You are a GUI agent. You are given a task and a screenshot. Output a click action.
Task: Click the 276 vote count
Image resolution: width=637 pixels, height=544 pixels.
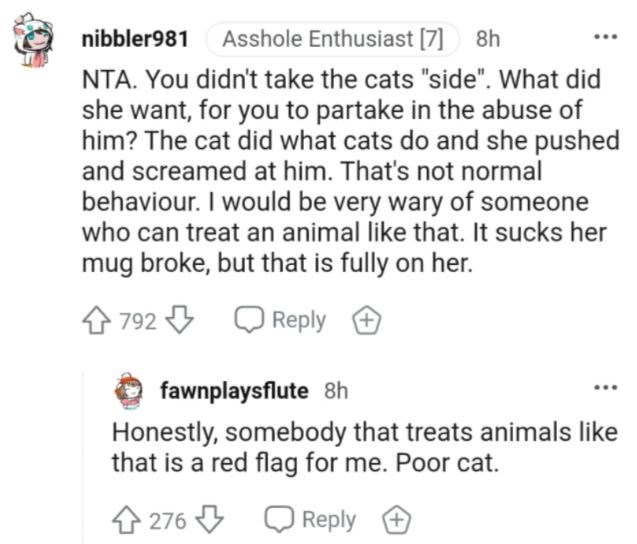click(x=168, y=521)
